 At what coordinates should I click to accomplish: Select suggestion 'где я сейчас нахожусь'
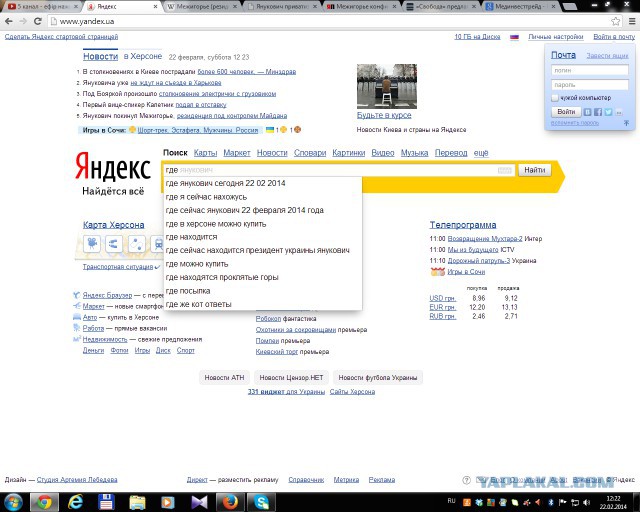(263, 197)
